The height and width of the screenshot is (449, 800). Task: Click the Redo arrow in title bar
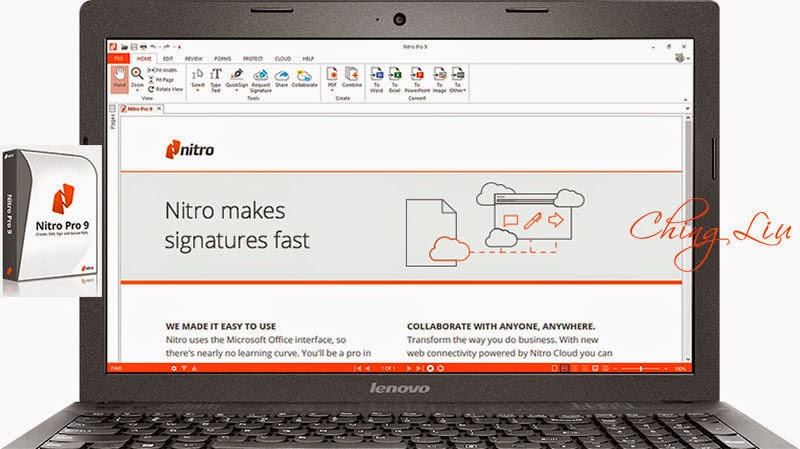[x=167, y=47]
